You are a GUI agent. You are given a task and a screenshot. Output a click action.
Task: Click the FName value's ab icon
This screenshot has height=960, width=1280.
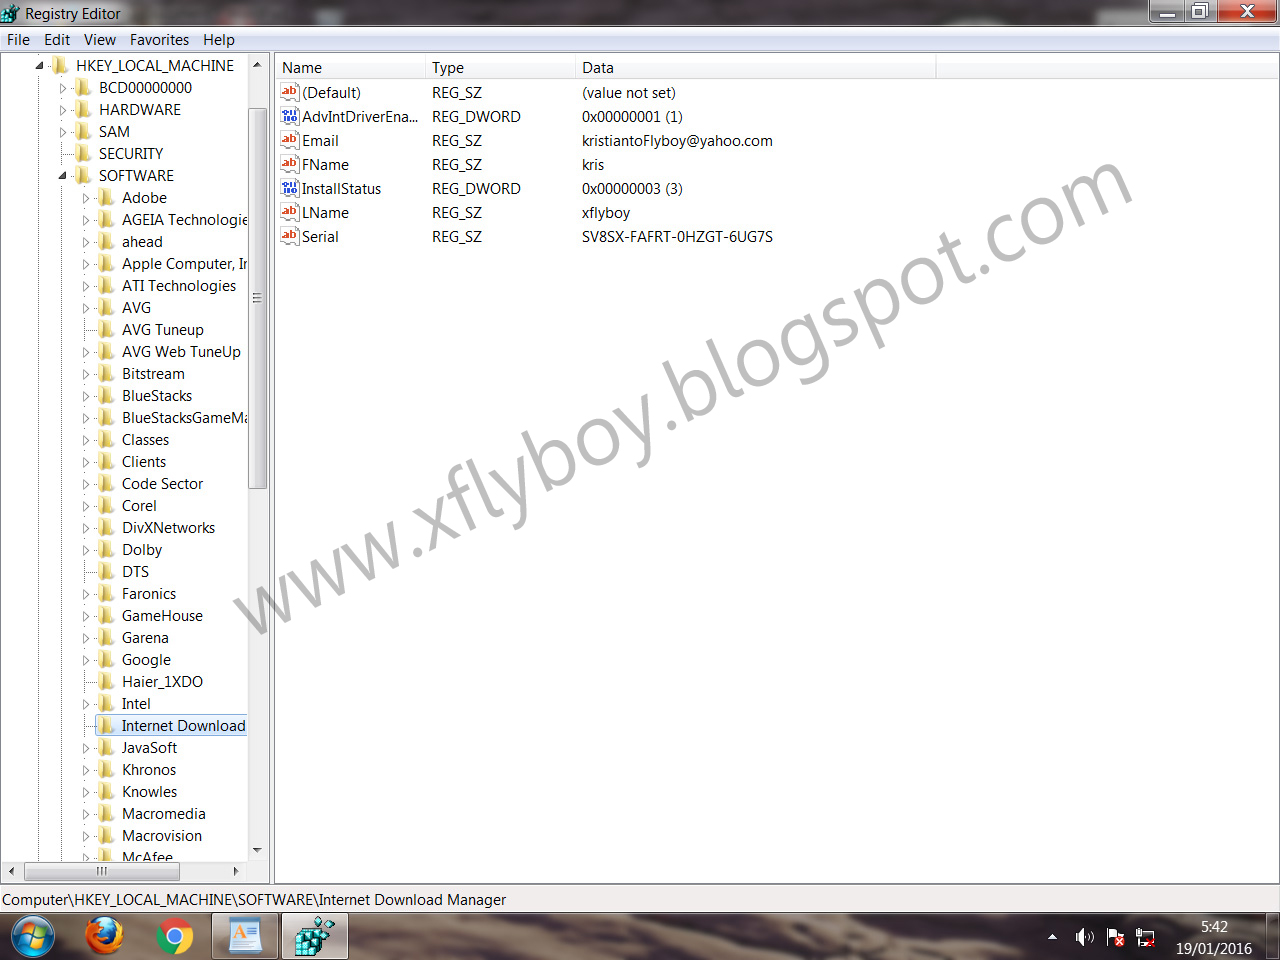click(289, 164)
